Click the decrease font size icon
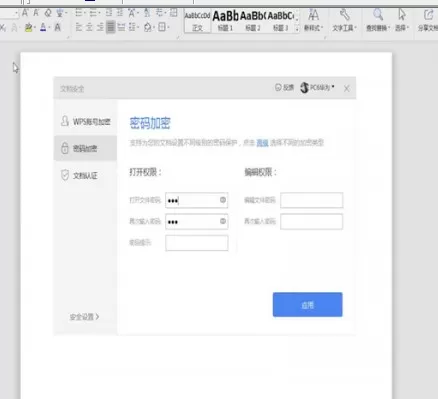 click(x=36, y=13)
